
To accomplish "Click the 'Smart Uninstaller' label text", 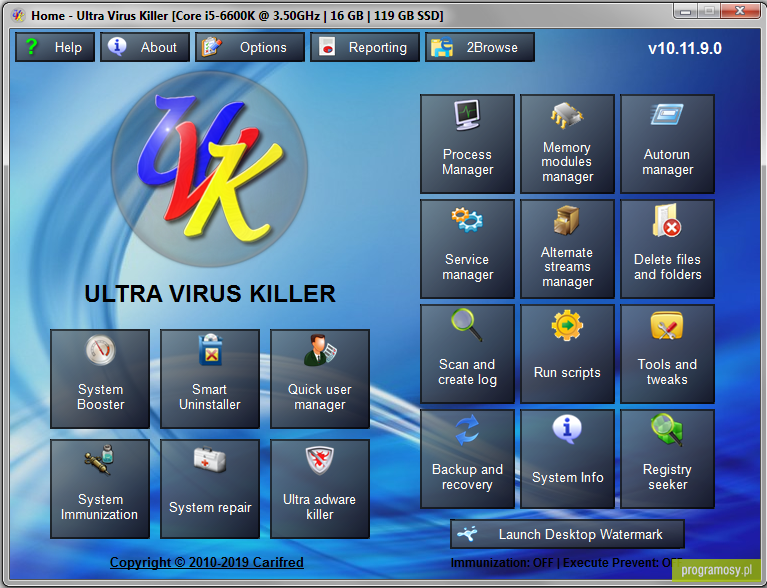I will pos(210,397).
